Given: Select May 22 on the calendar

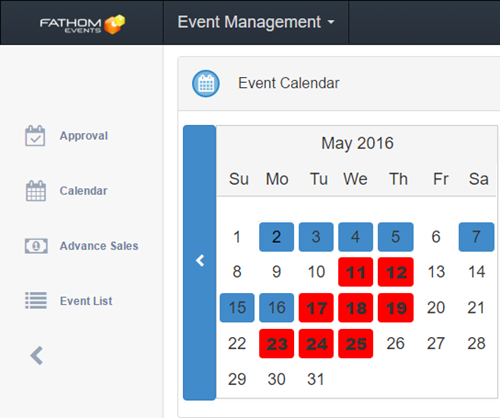Looking at the screenshot, I should (237, 344).
